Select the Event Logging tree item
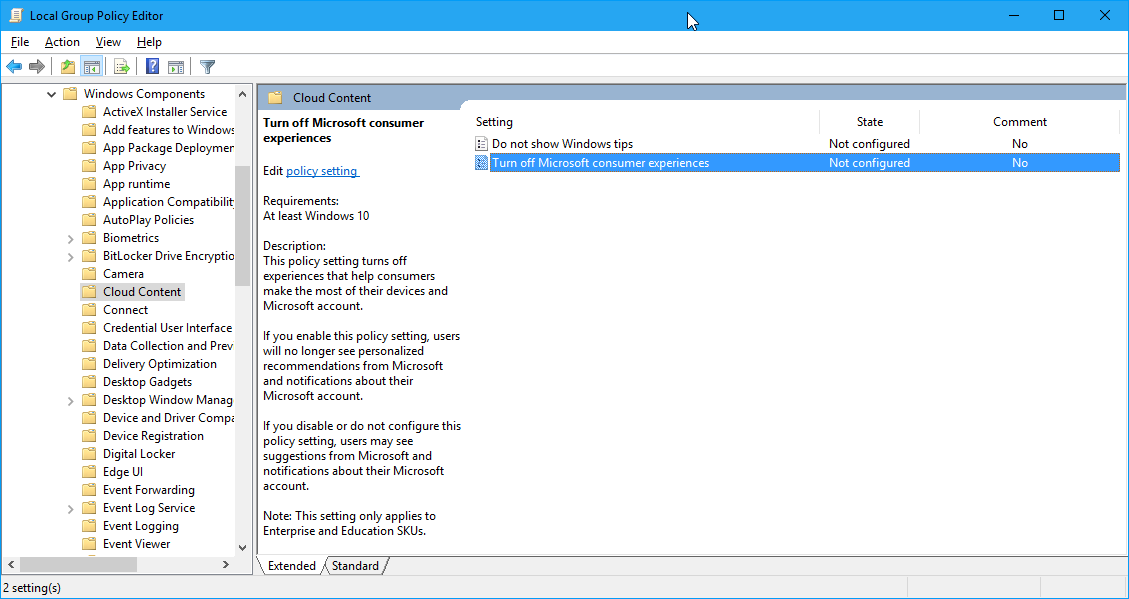The width and height of the screenshot is (1129, 599). click(x=141, y=526)
